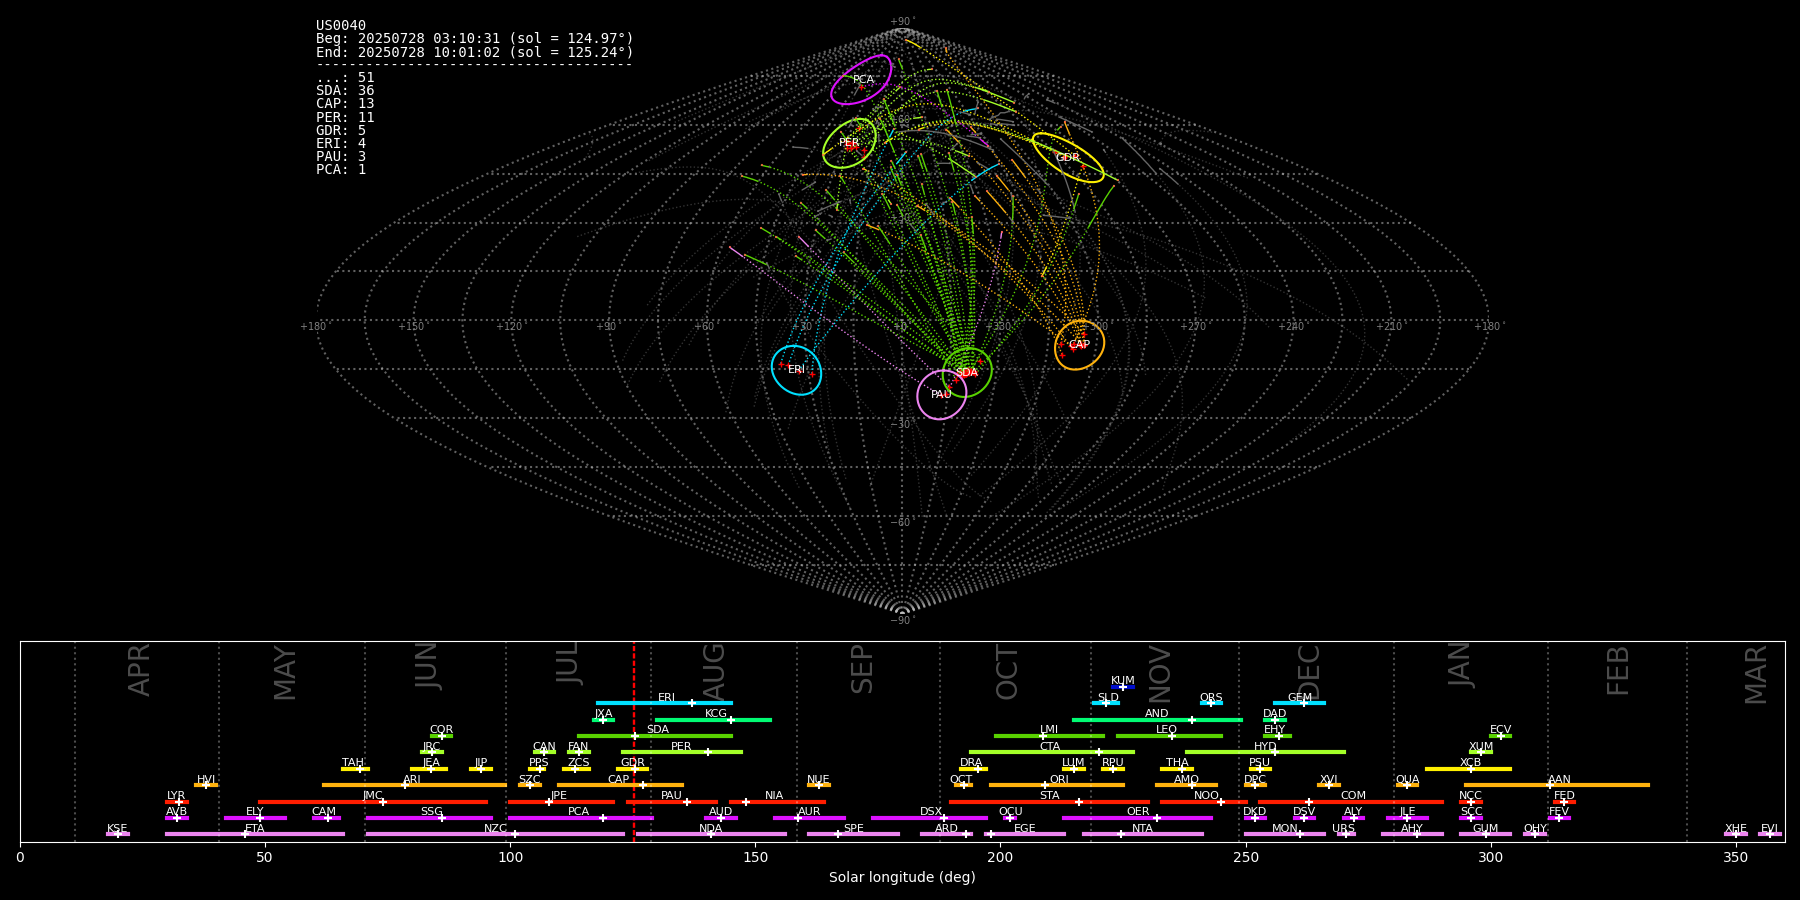This screenshot has width=1800, height=900.
Task: Click the XHE shower marker on timeline
Action: (1736, 834)
